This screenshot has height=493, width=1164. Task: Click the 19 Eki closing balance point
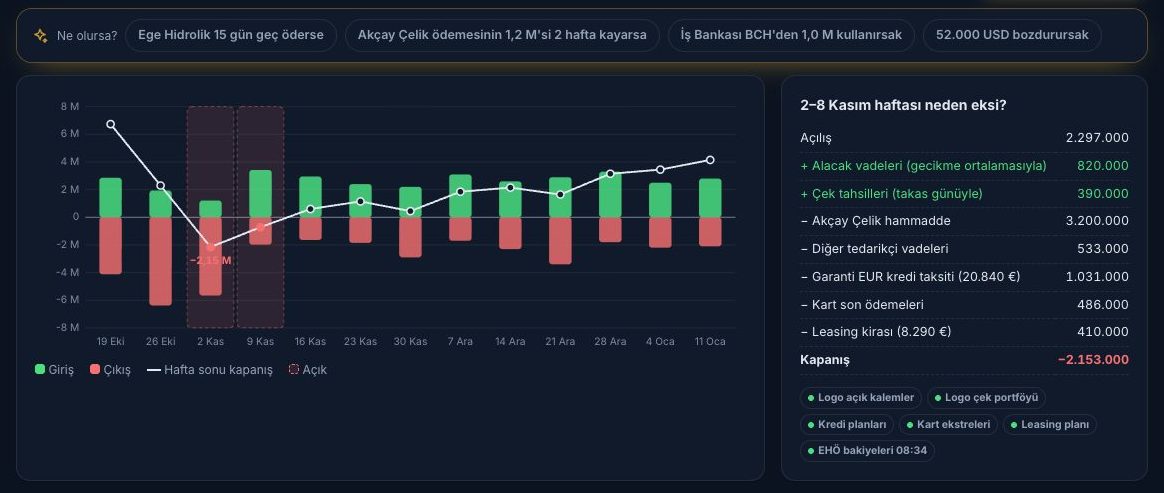(111, 124)
